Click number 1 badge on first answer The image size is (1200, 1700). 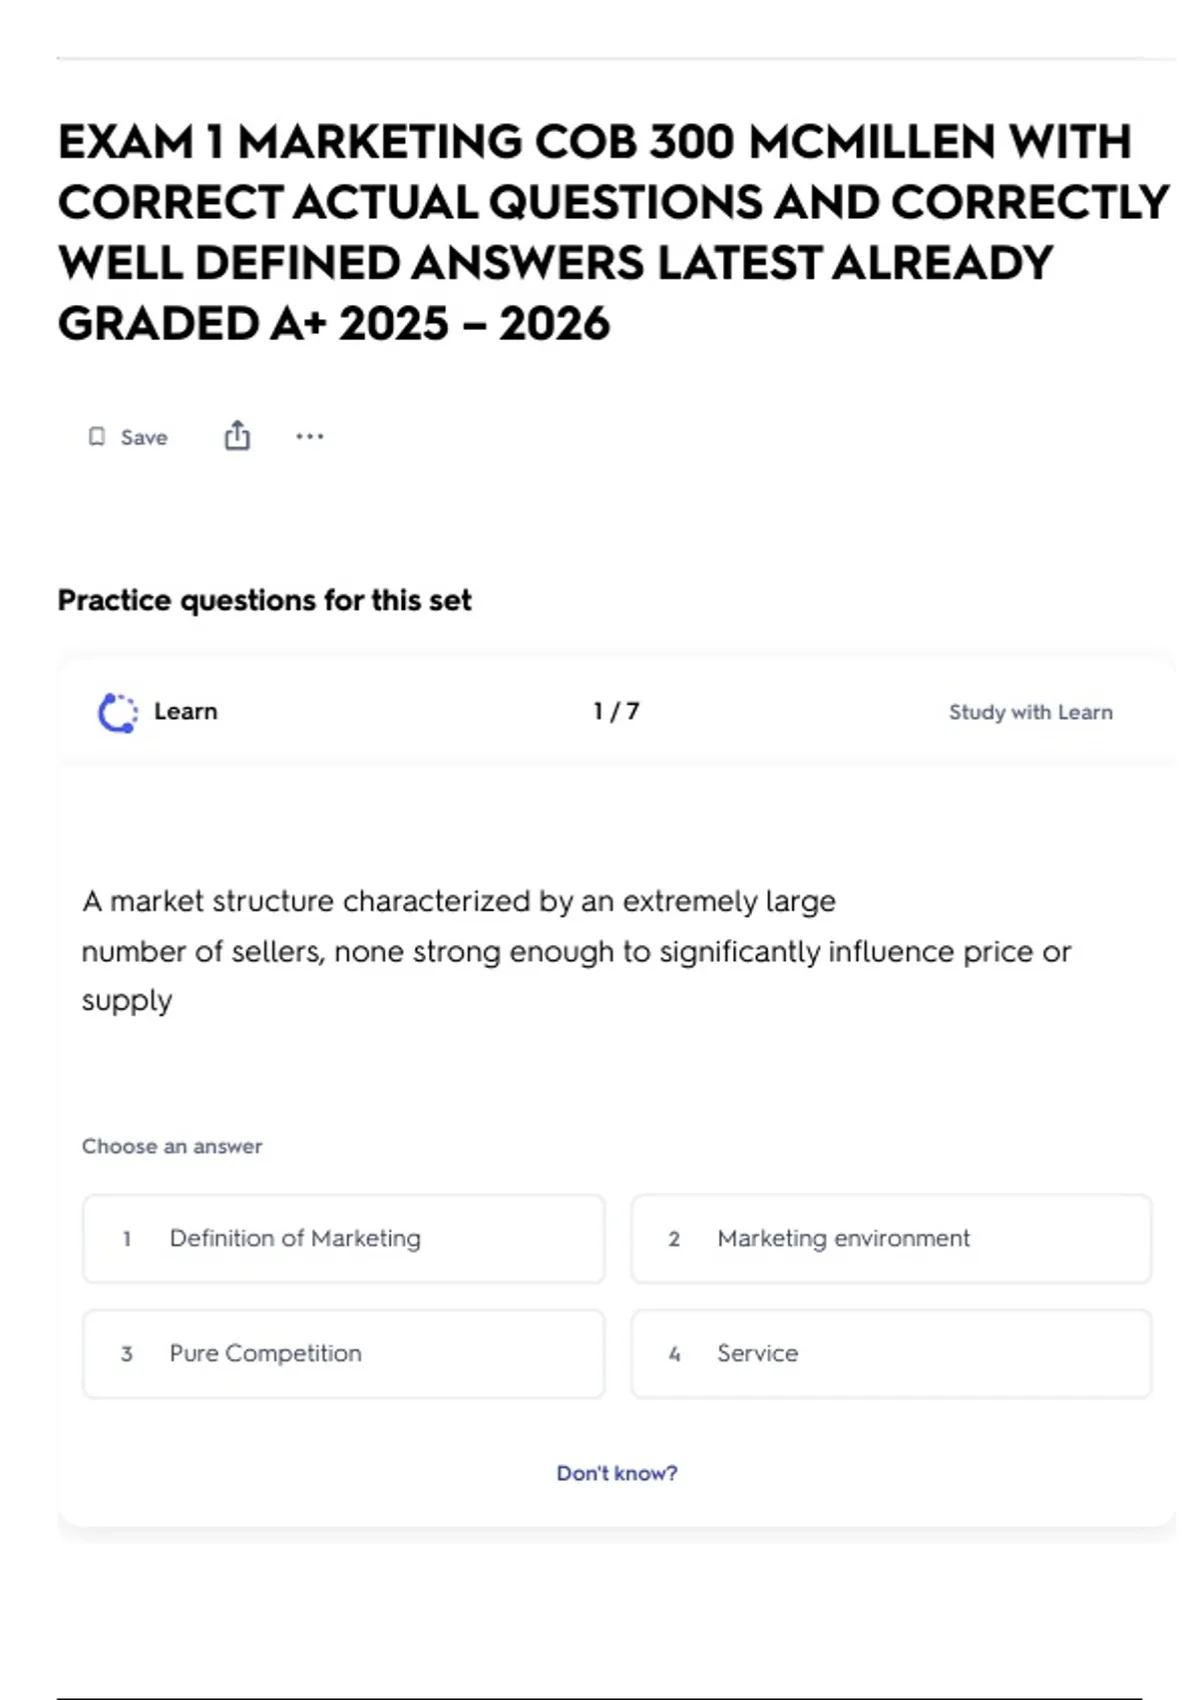click(127, 1239)
